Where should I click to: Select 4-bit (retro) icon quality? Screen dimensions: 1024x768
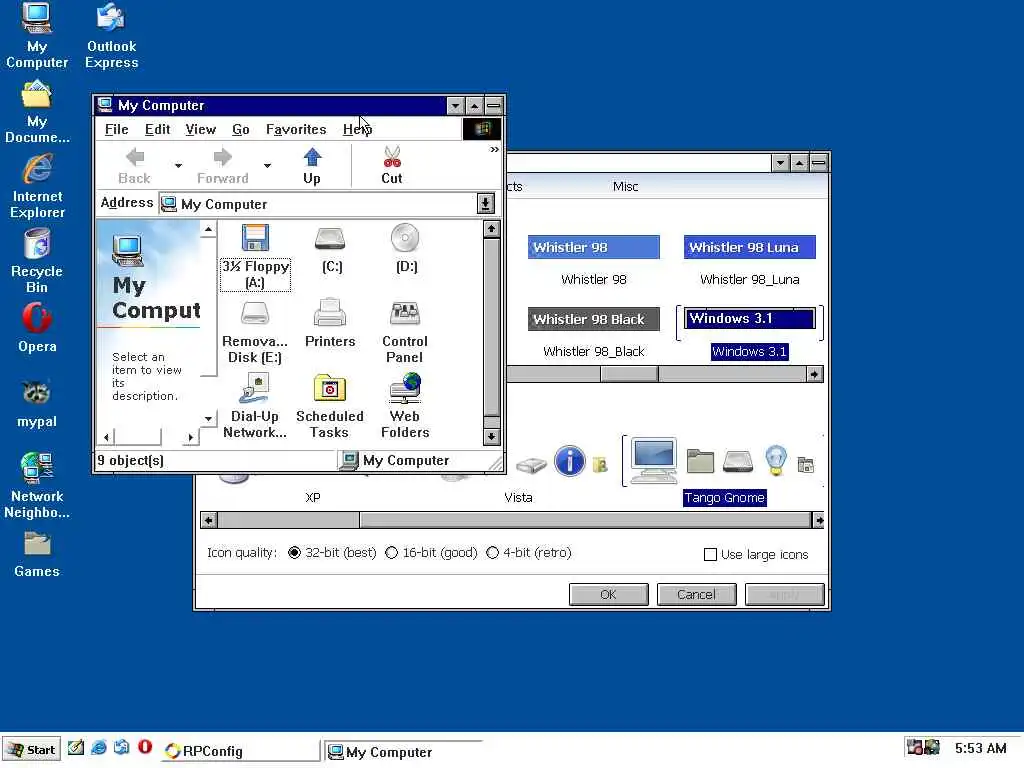coord(529,552)
